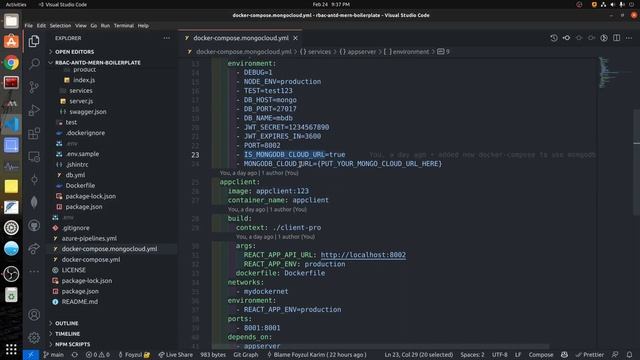
Task: Open appserver dropdown in breadcrumb
Action: coord(358,52)
